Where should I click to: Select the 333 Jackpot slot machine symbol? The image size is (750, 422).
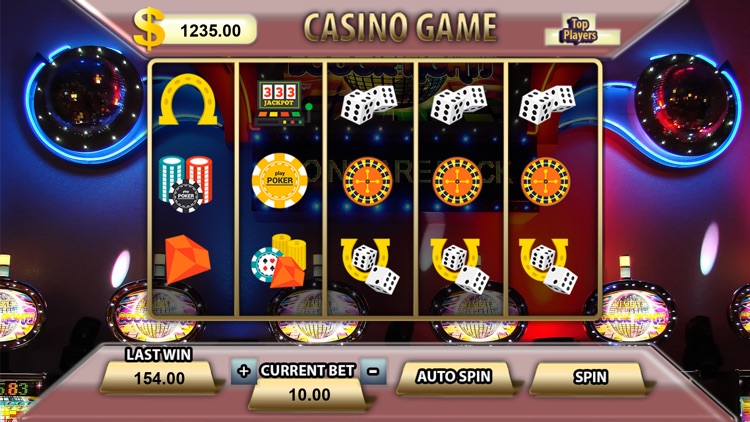coord(282,103)
